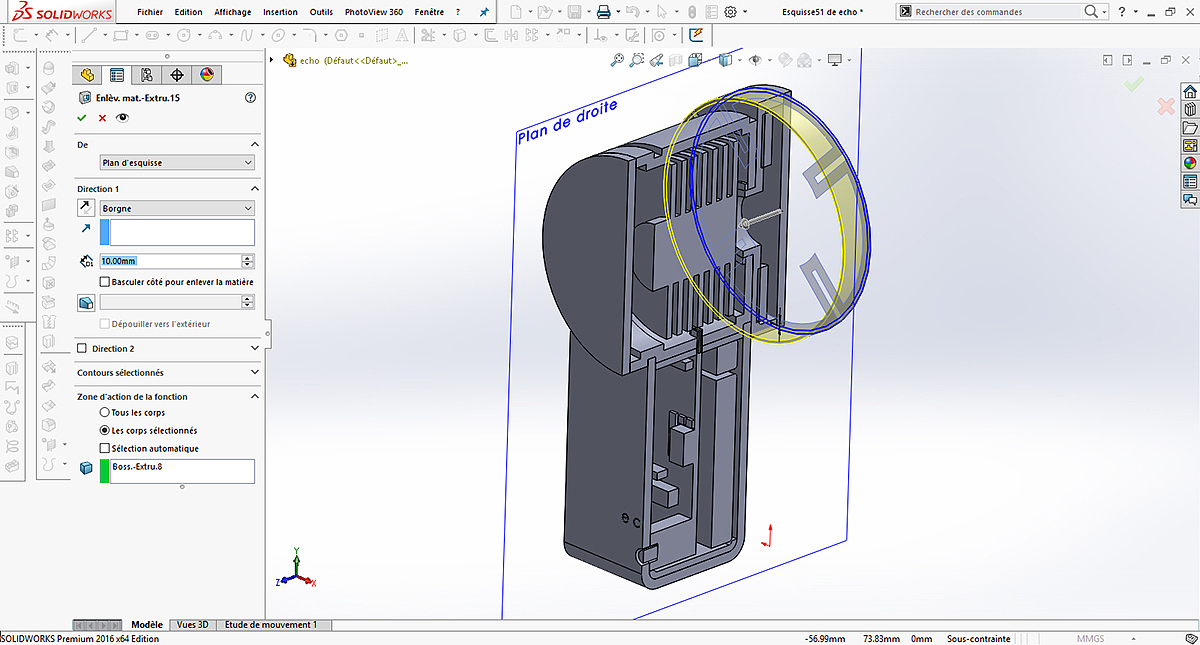Cancel the feature with red X
Image resolution: width=1200 pixels, height=645 pixels.
(102, 118)
